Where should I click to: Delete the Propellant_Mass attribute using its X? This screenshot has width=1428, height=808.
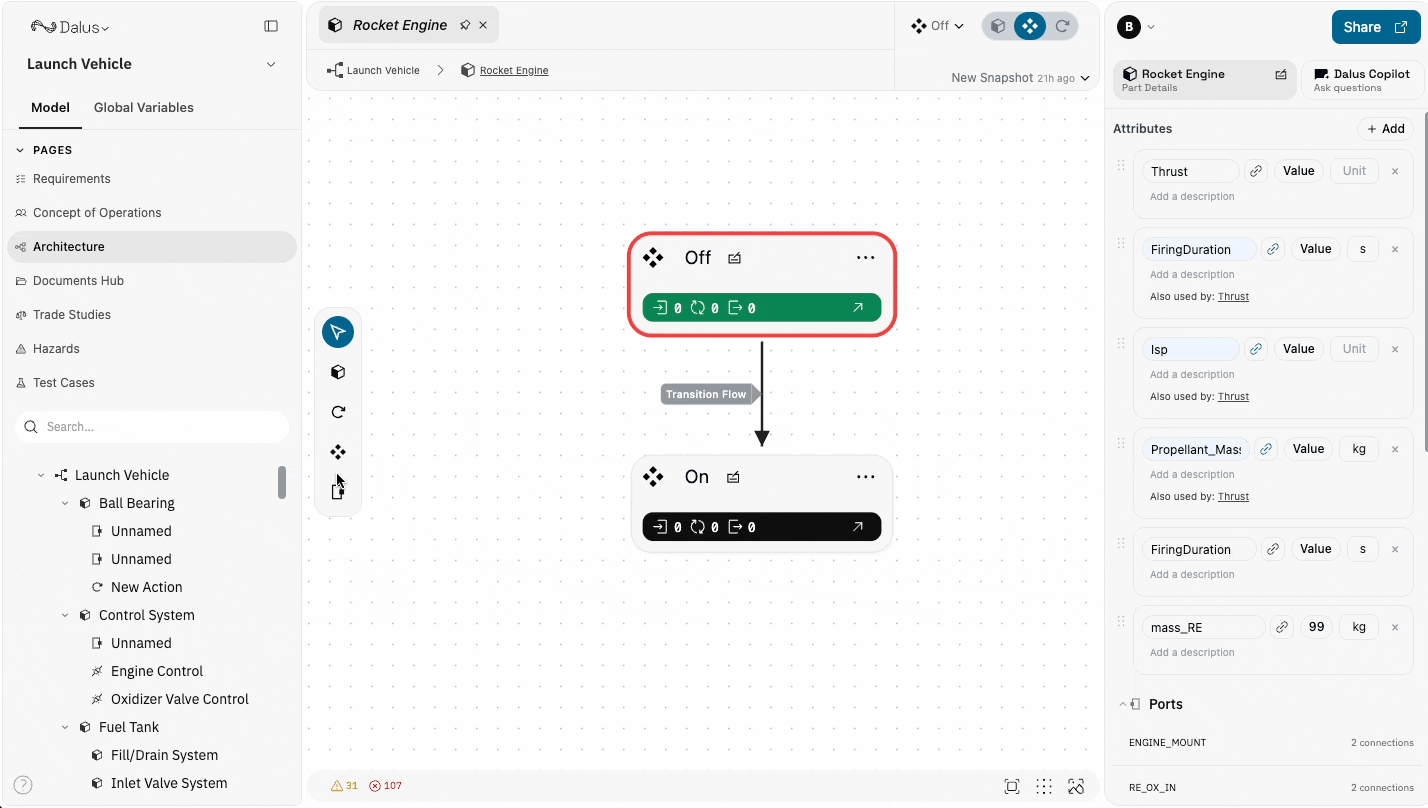point(1395,449)
